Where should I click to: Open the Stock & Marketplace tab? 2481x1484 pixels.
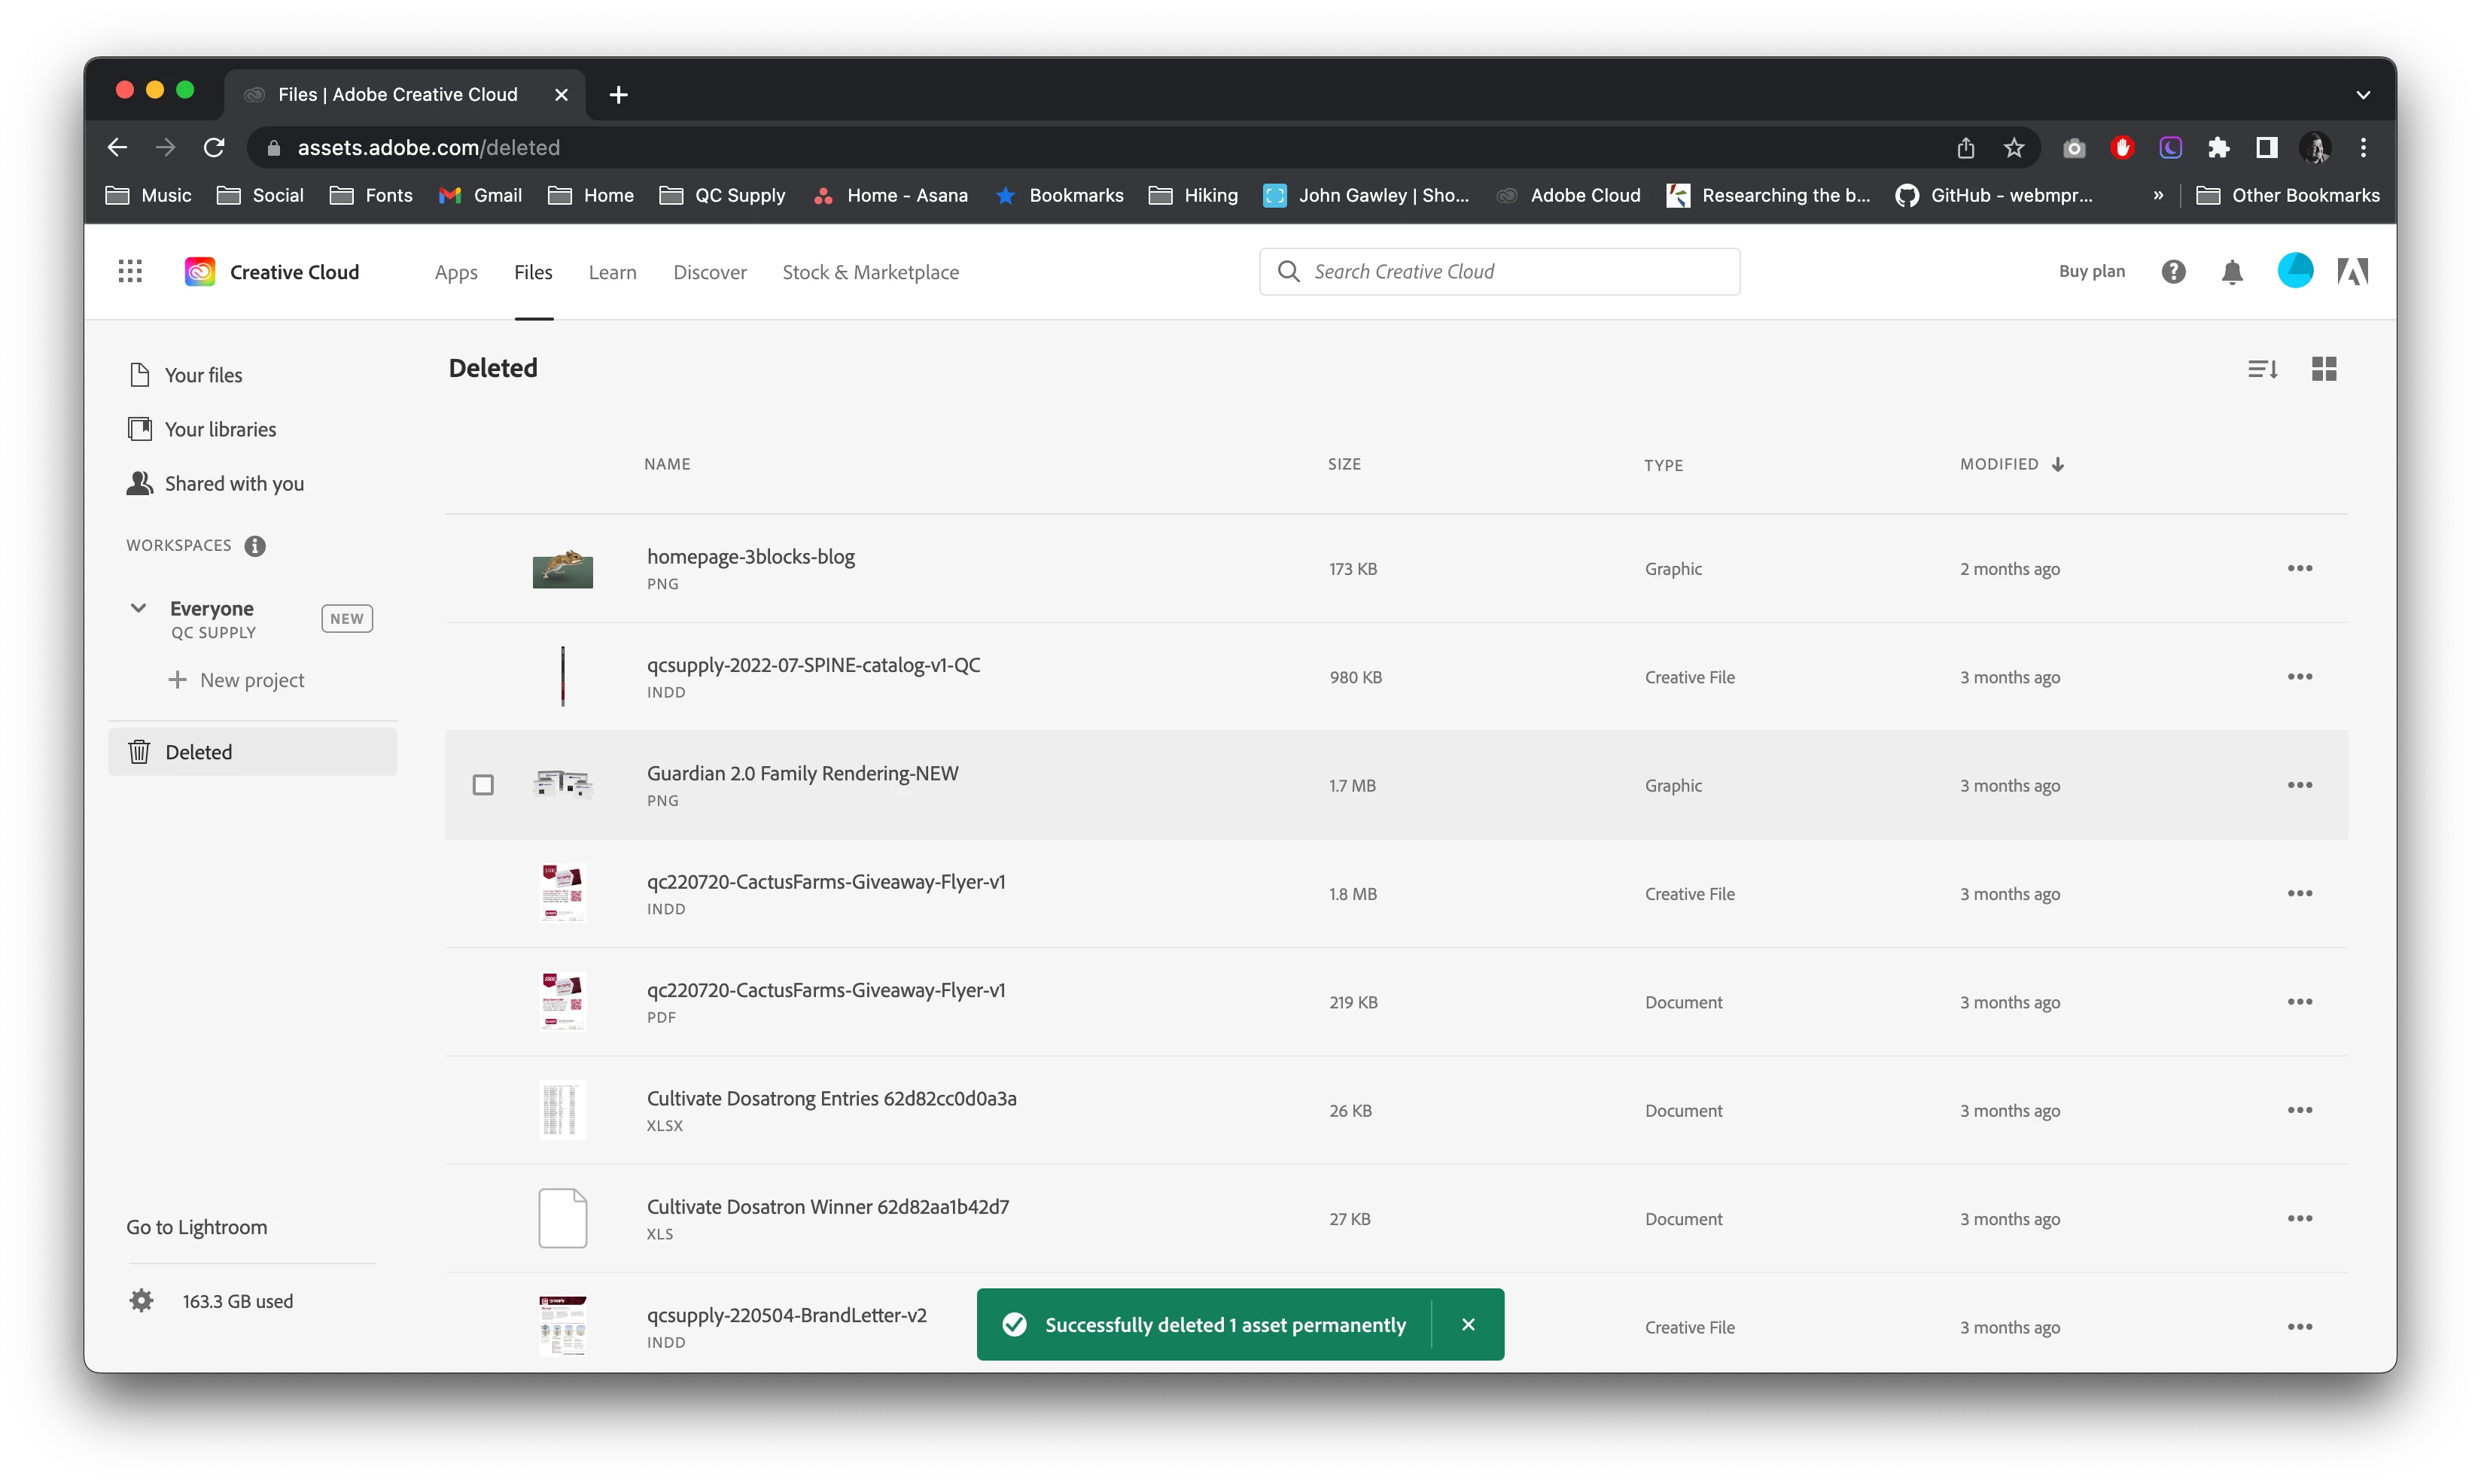click(870, 272)
